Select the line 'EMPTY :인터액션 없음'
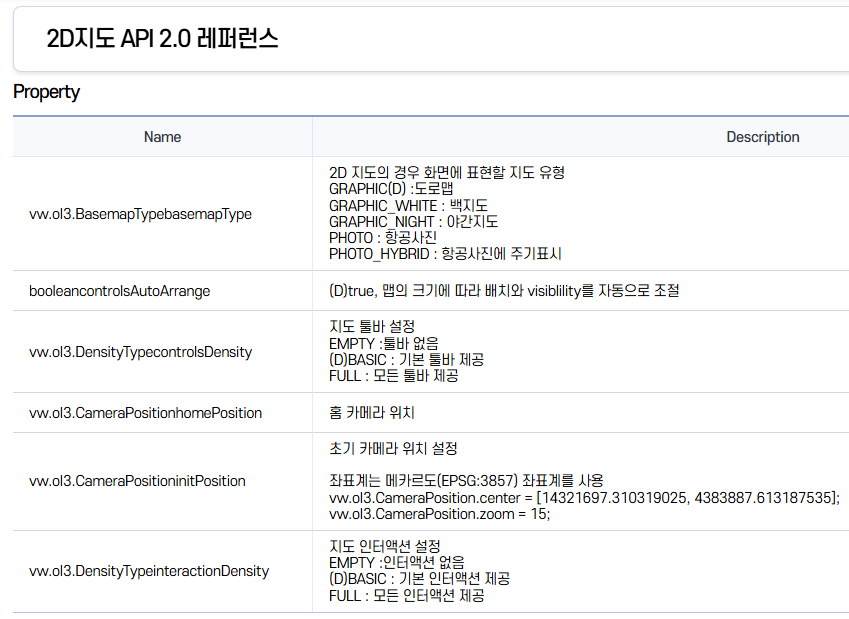Screen dimensions: 849x619 396,563
